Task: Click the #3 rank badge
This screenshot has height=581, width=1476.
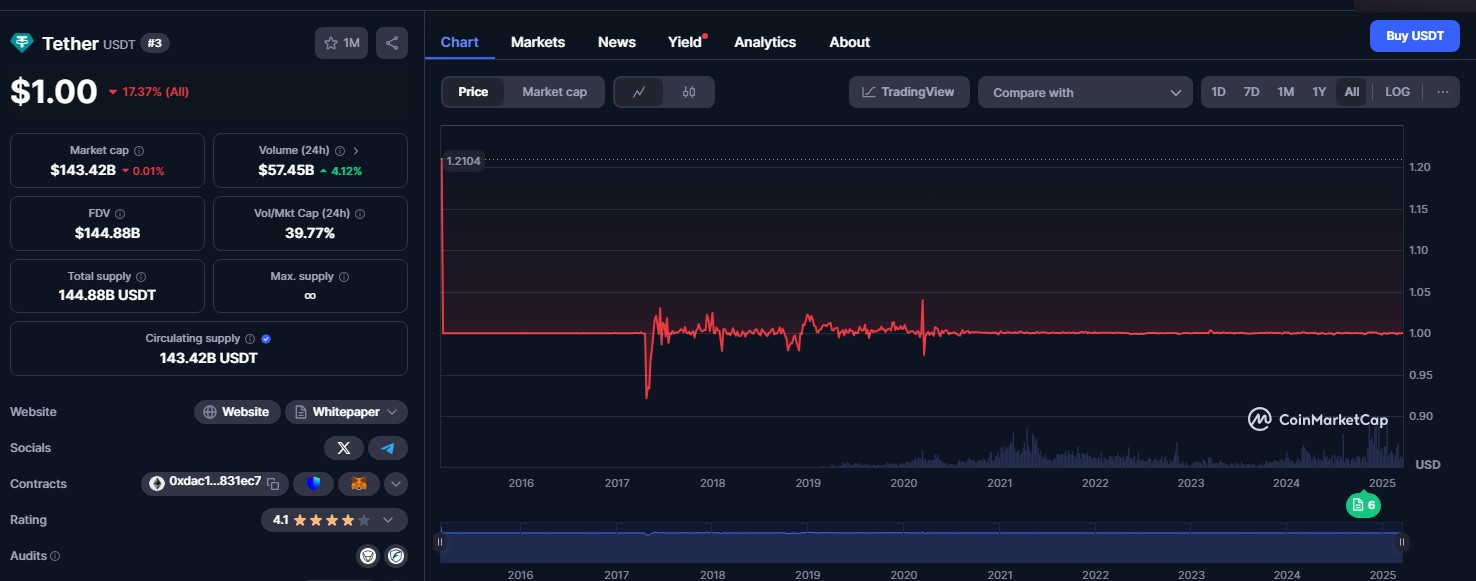Action: (154, 43)
